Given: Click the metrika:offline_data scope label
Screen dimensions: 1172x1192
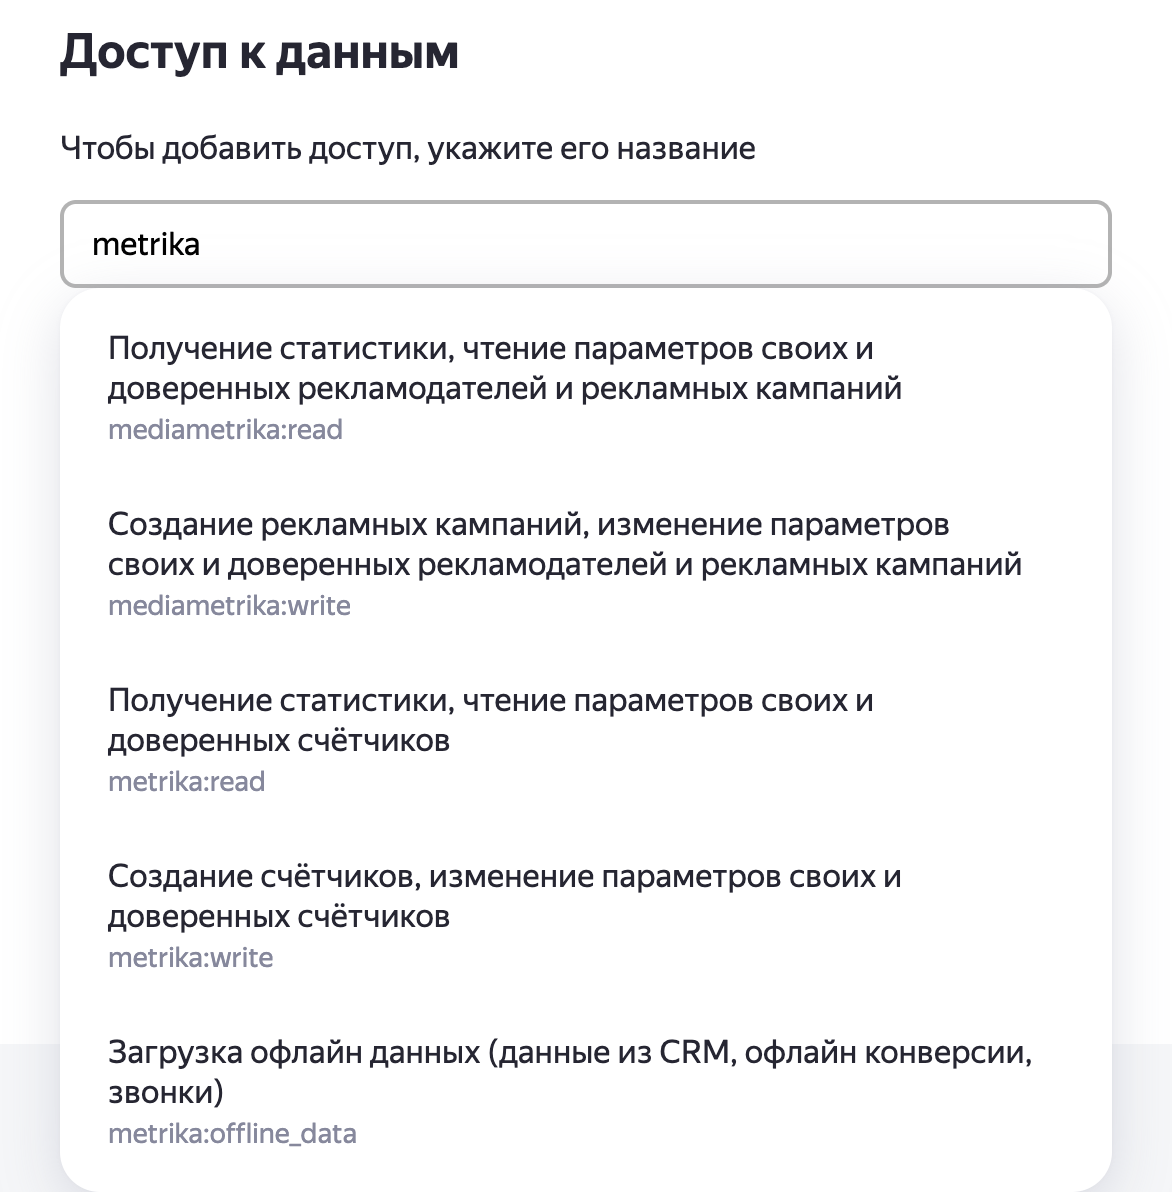Looking at the screenshot, I should point(232,1134).
